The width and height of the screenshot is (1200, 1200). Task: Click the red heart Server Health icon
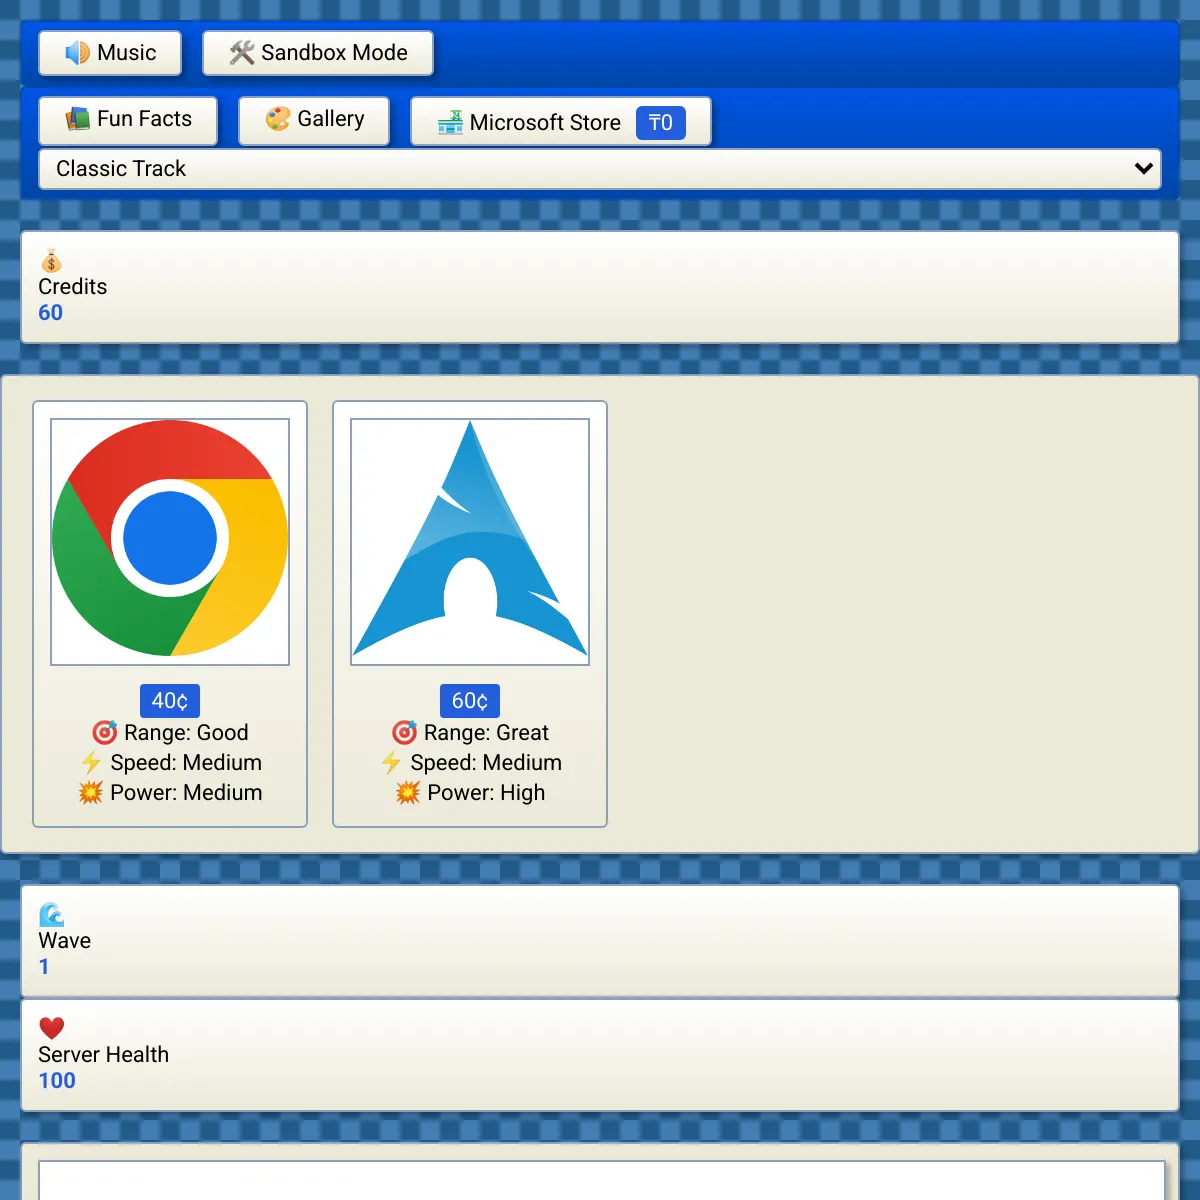point(51,1028)
